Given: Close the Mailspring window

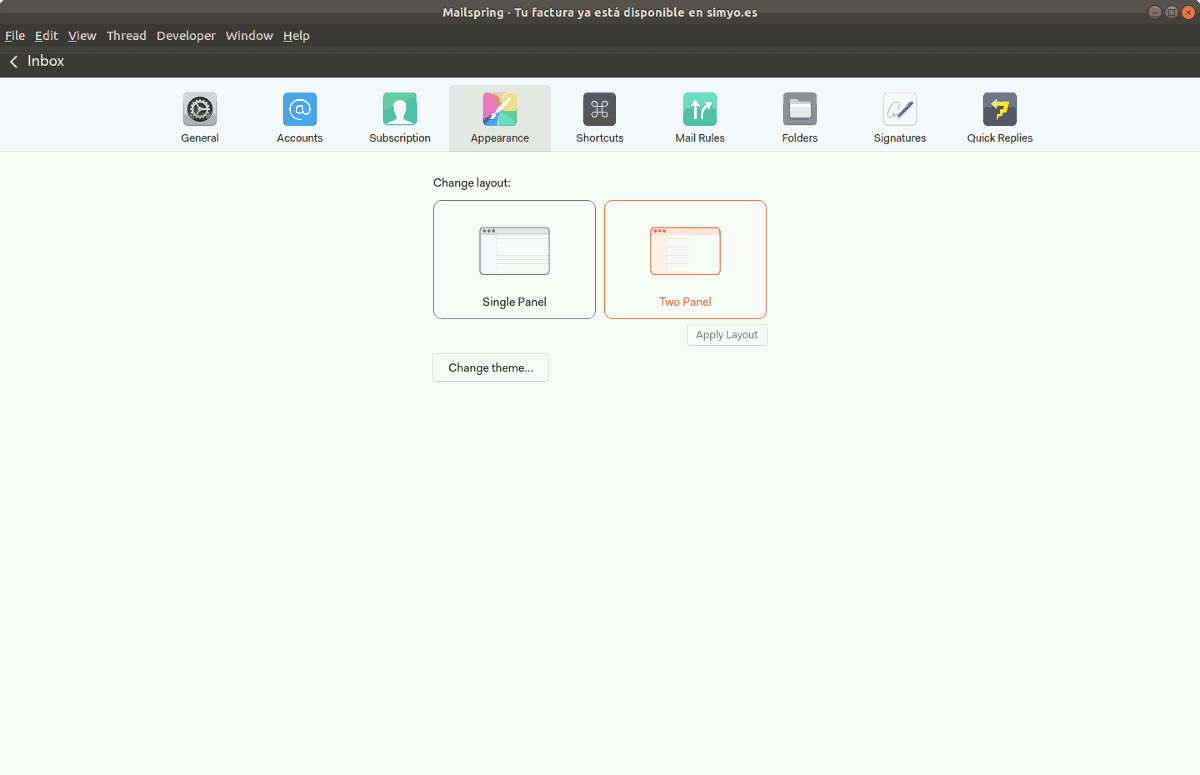Looking at the screenshot, I should coord(1186,12).
